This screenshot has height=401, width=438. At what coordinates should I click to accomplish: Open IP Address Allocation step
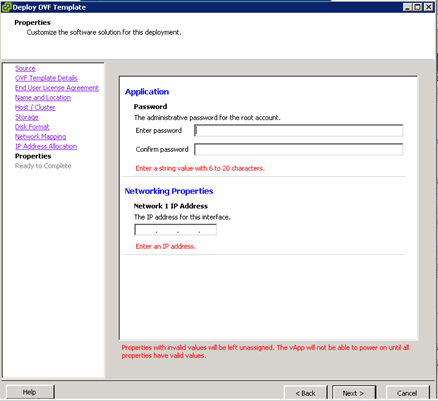pos(46,146)
